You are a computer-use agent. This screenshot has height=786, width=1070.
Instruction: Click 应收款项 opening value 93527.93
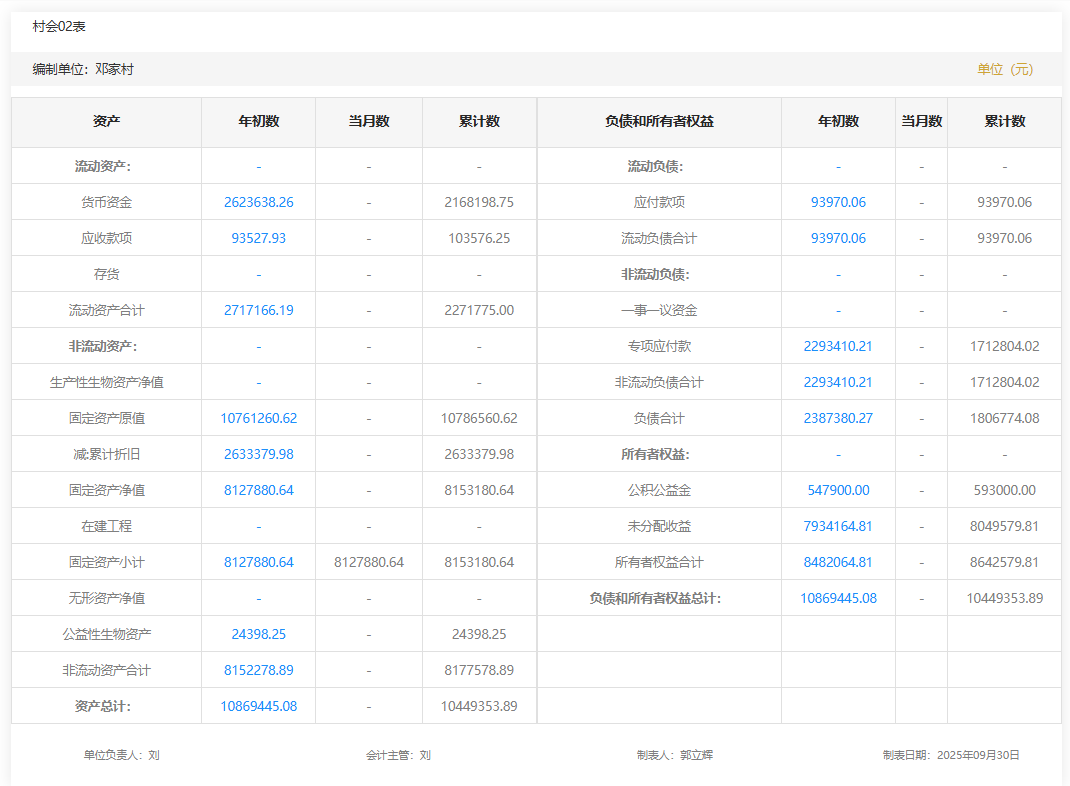[258, 238]
